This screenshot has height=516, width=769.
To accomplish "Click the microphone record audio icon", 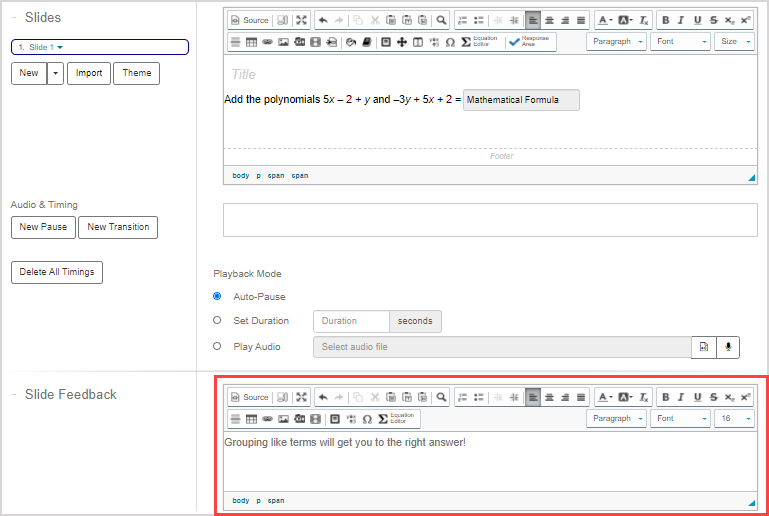I will 729,347.
